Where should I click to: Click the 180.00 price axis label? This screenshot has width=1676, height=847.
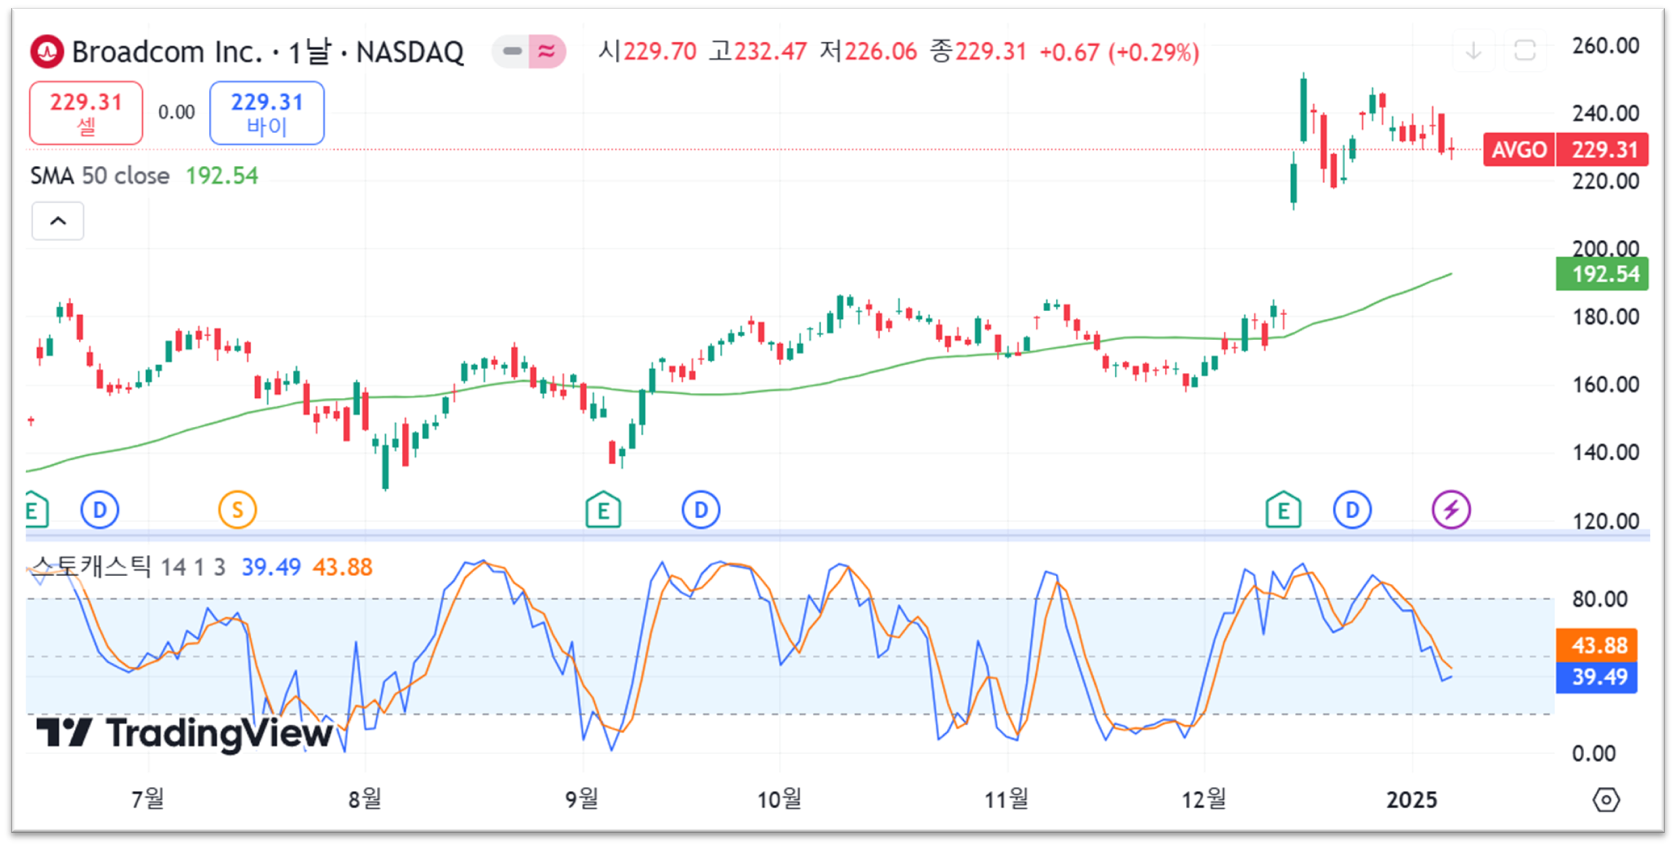[x=1606, y=317]
